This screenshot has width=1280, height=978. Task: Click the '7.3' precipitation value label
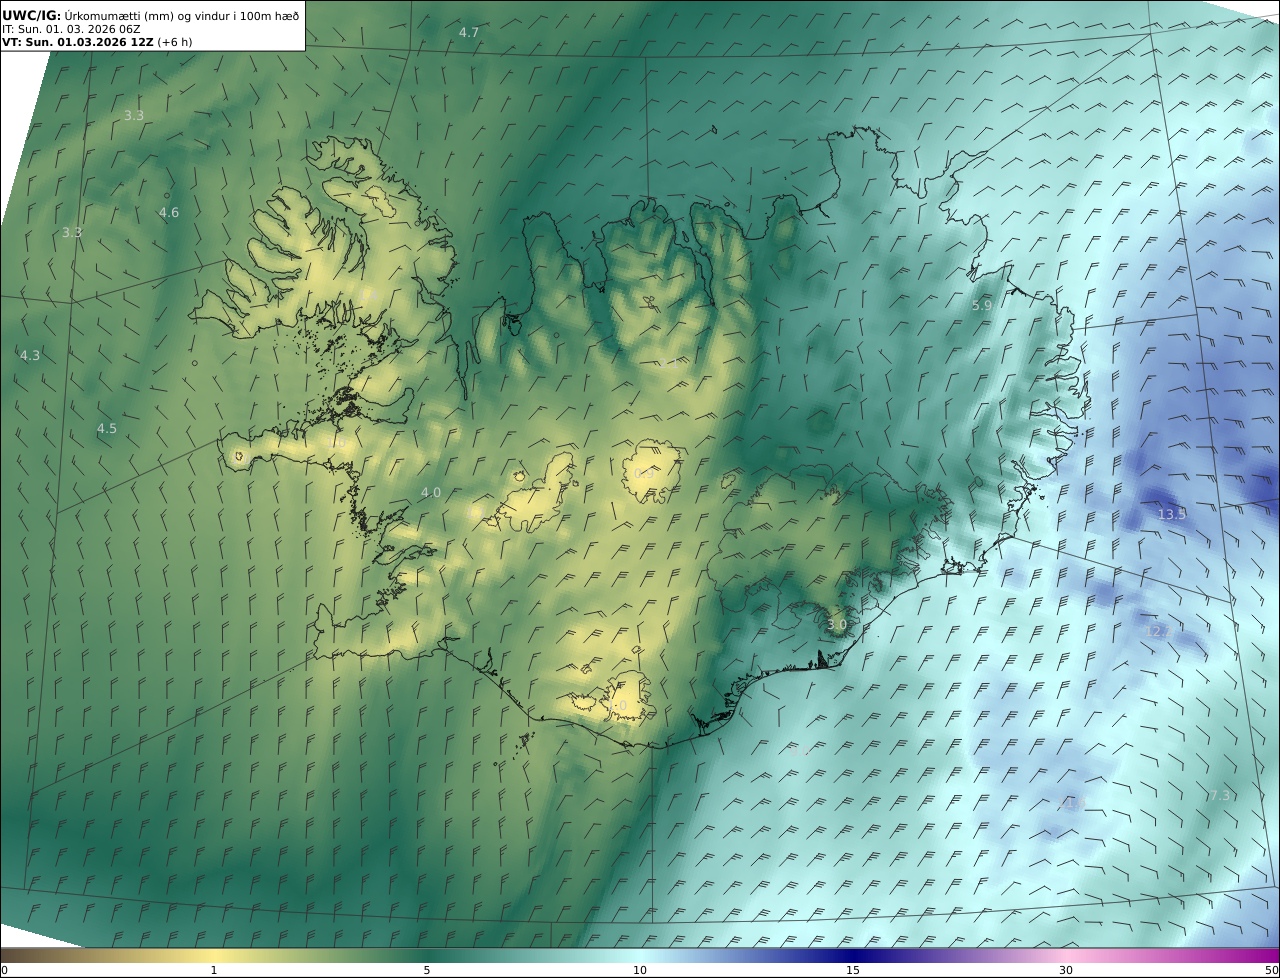[1219, 796]
